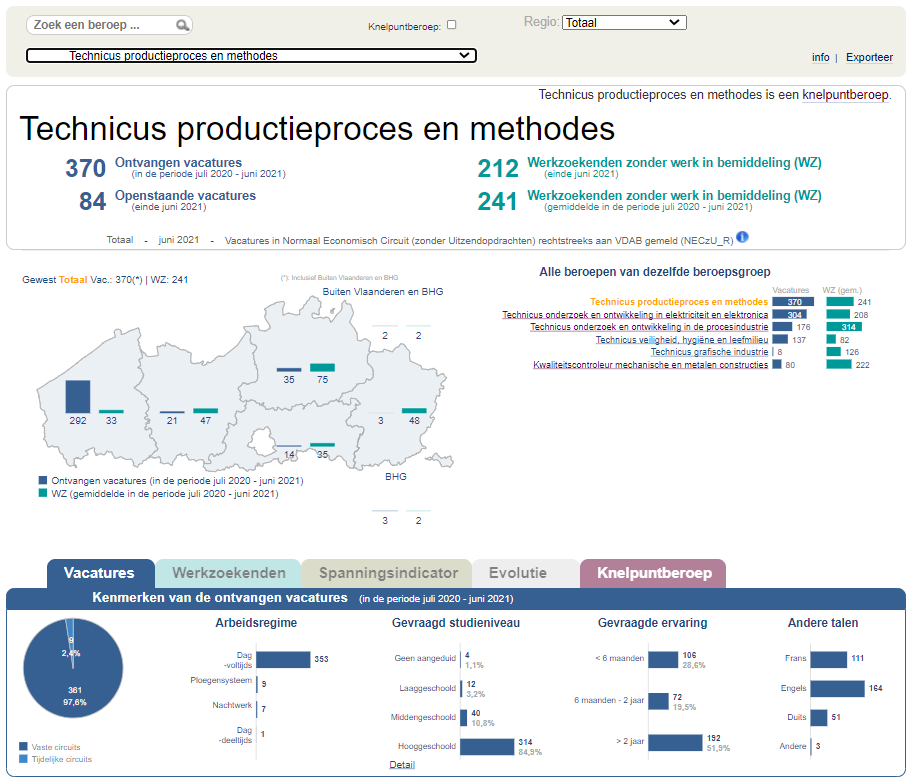Click the blue info icon after NECzU_R
The image size is (913, 779).
(x=742, y=237)
